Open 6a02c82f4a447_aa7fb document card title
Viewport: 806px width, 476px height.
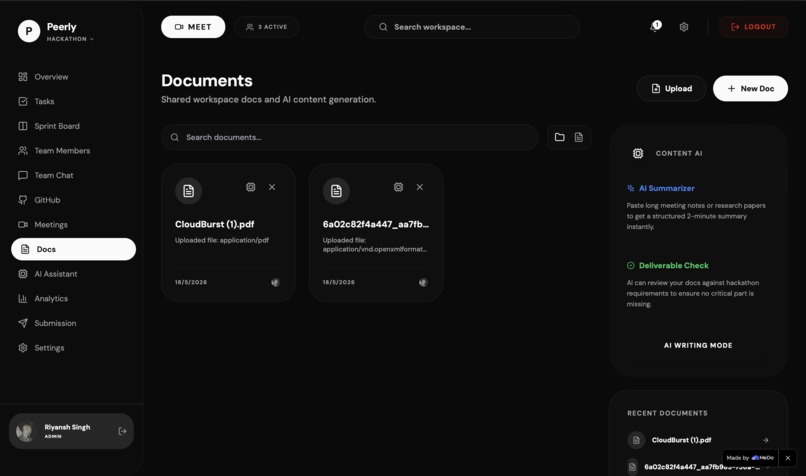point(376,224)
